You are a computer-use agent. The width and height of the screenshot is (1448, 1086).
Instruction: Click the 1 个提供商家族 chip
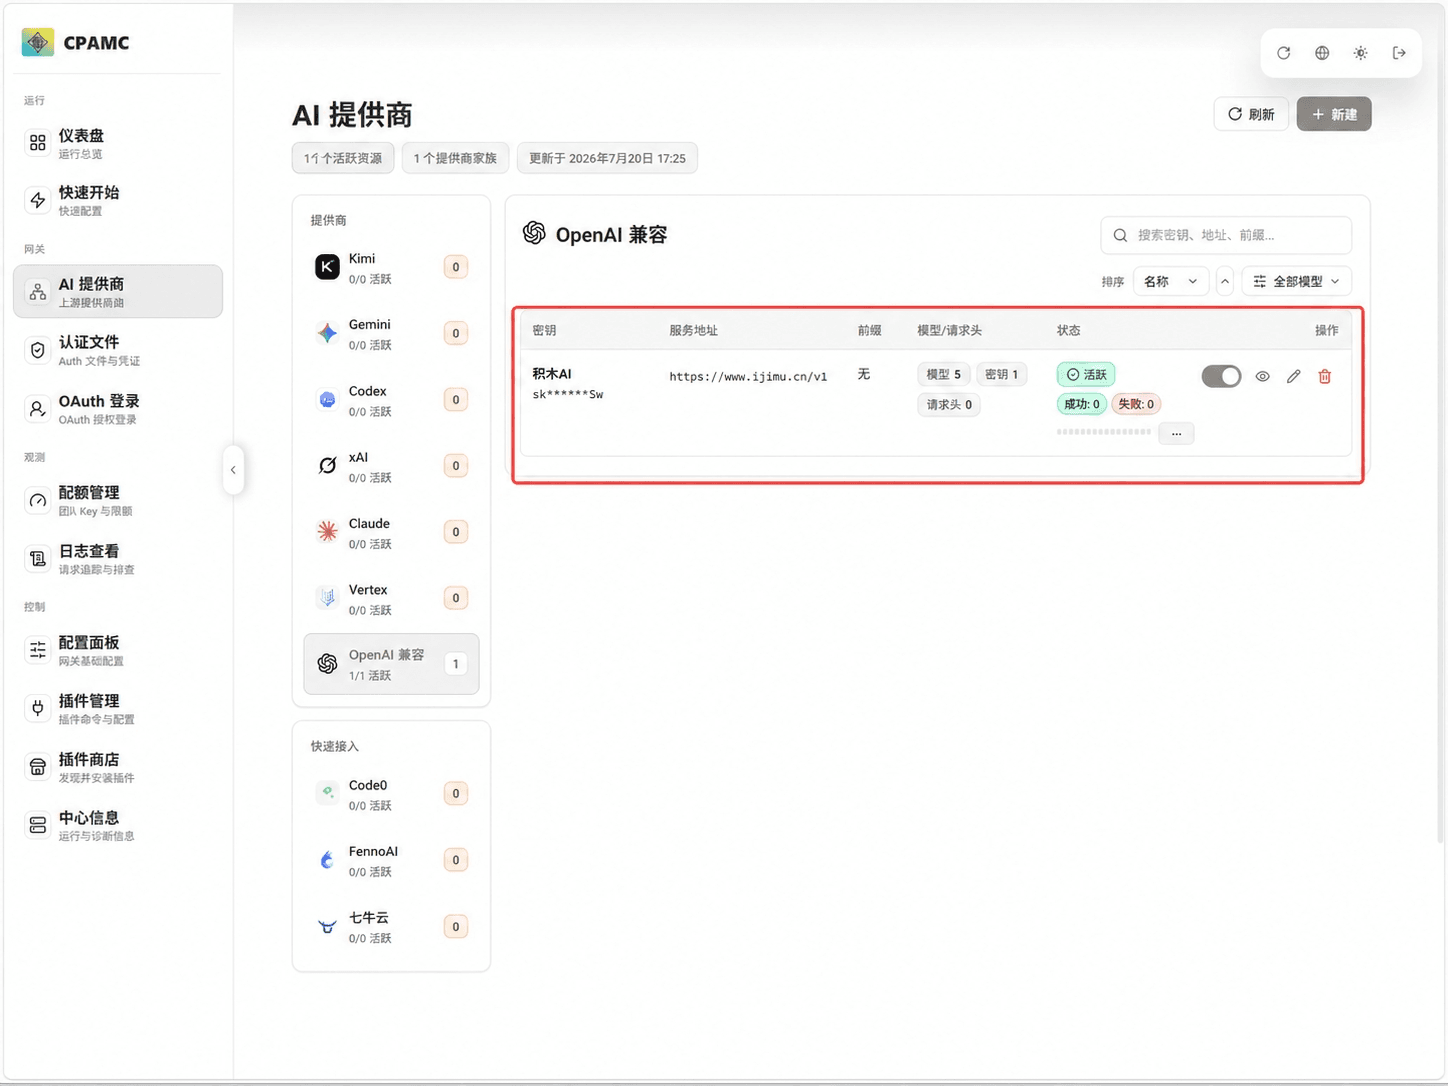coord(456,158)
